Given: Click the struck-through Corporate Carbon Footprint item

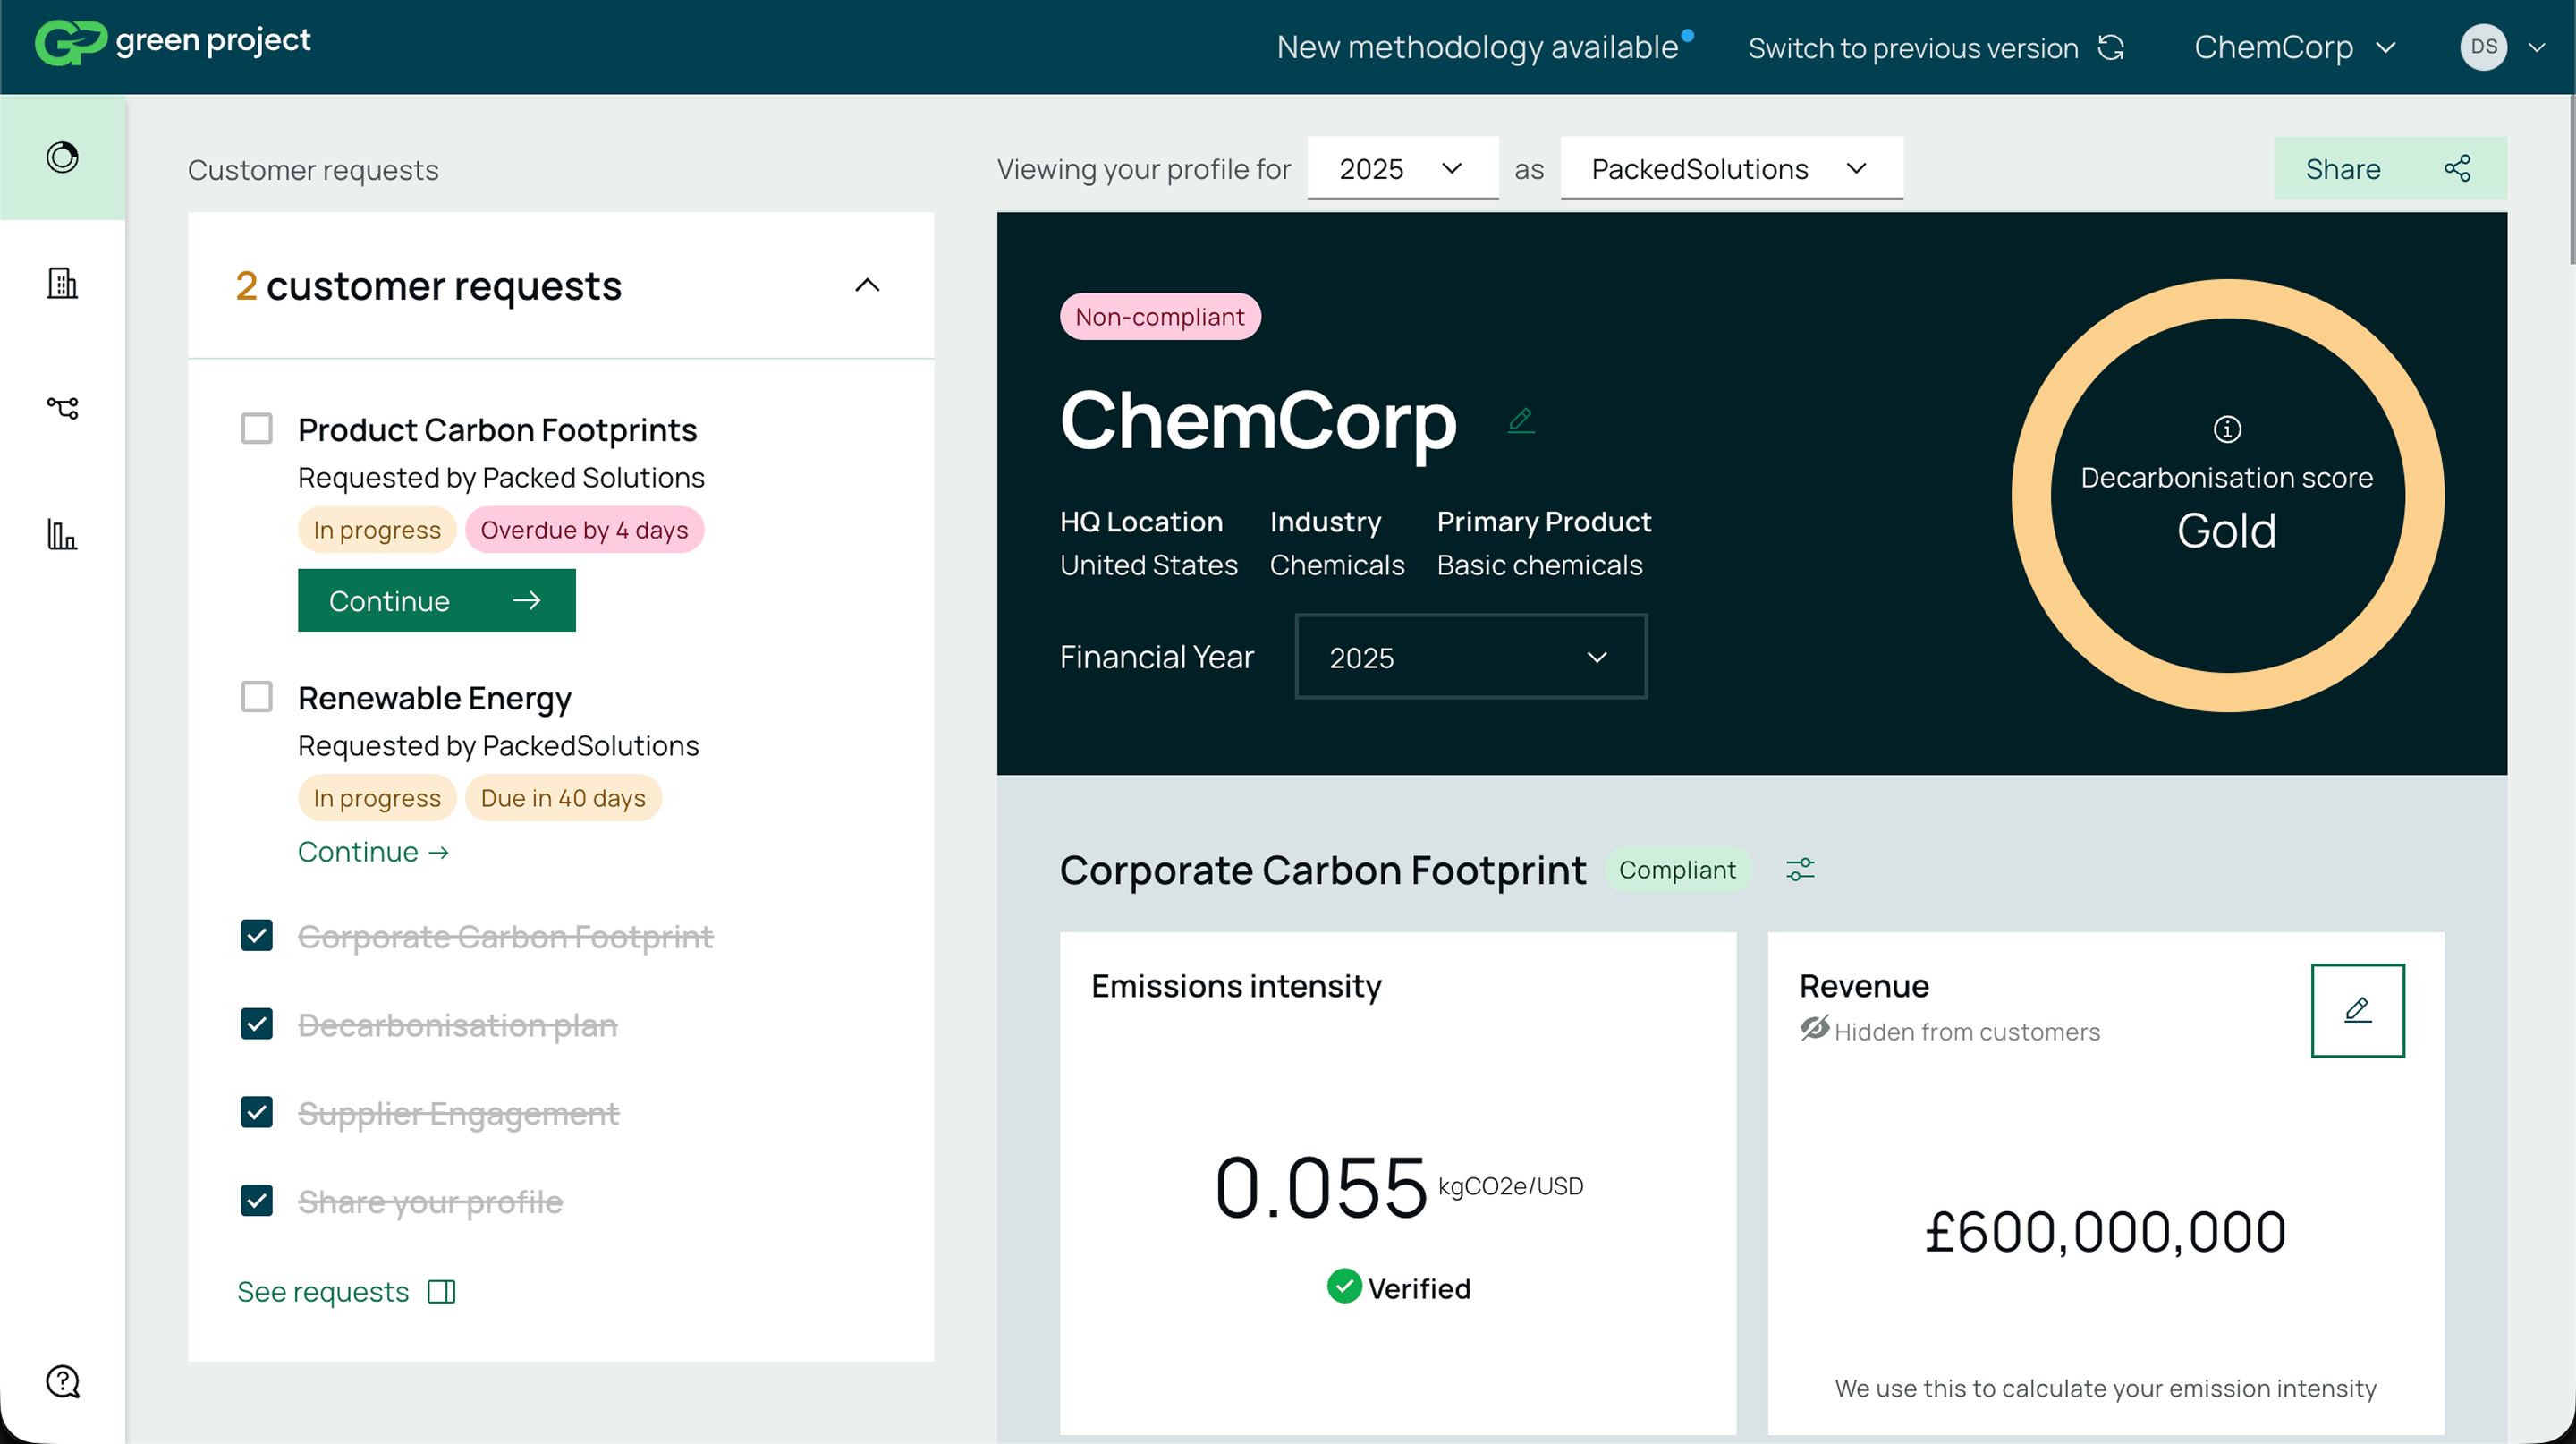Looking at the screenshot, I should tap(505, 937).
